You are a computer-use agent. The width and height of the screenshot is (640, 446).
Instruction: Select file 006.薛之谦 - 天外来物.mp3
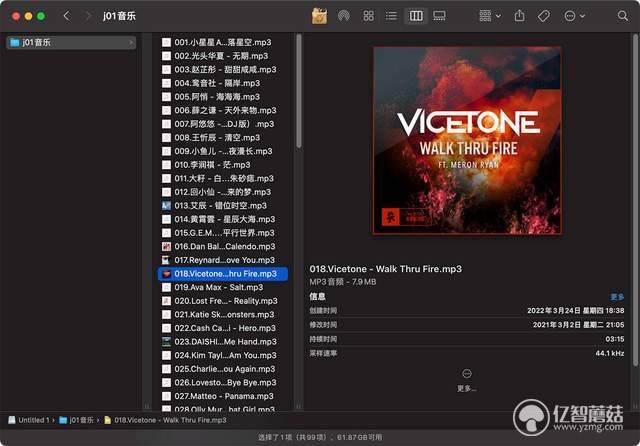(x=223, y=111)
